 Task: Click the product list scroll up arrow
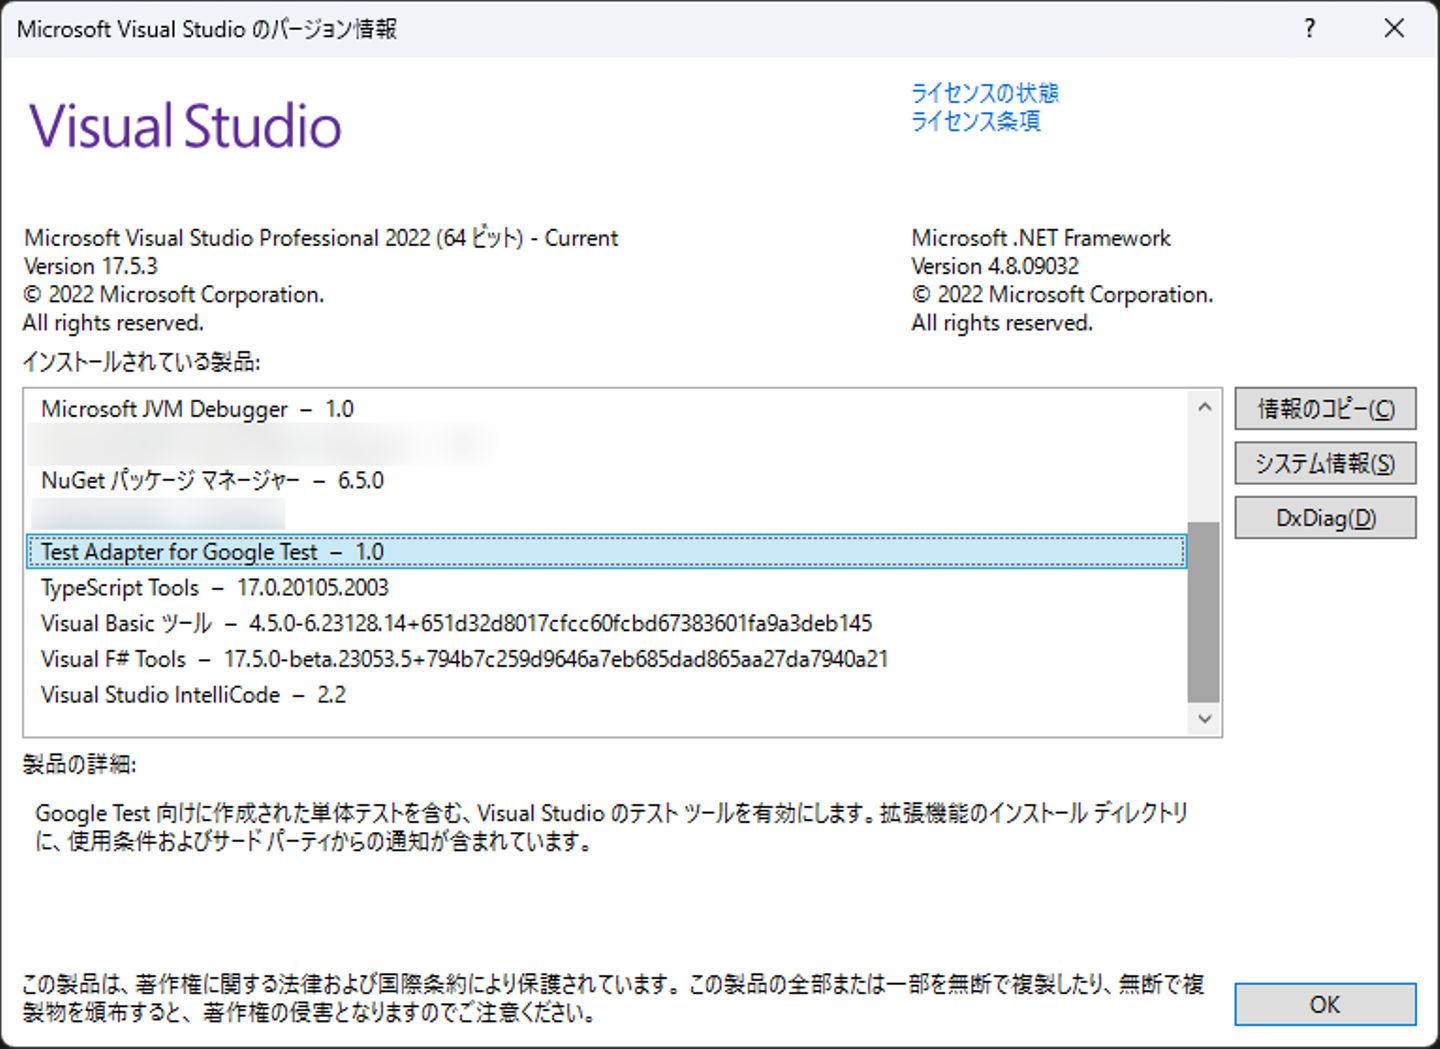1204,407
